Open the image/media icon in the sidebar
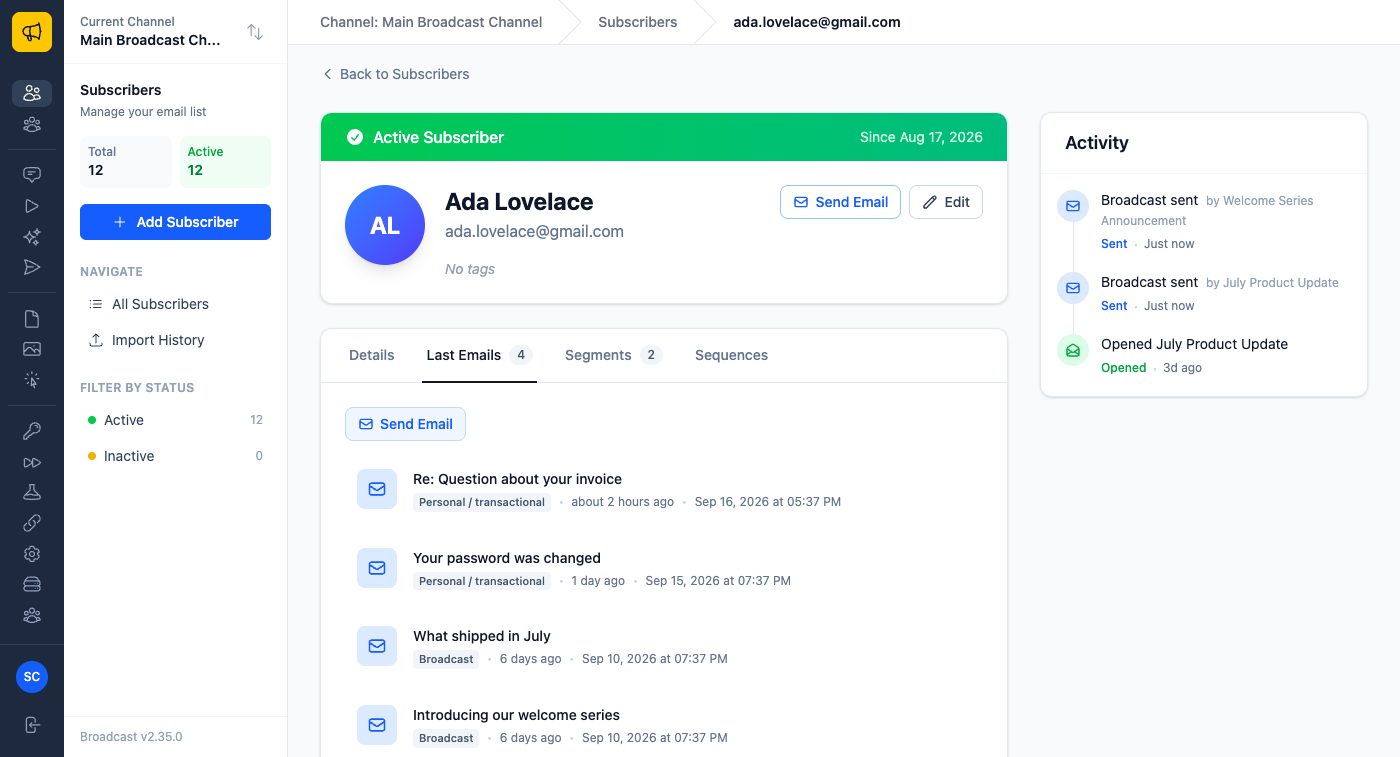 point(32,349)
